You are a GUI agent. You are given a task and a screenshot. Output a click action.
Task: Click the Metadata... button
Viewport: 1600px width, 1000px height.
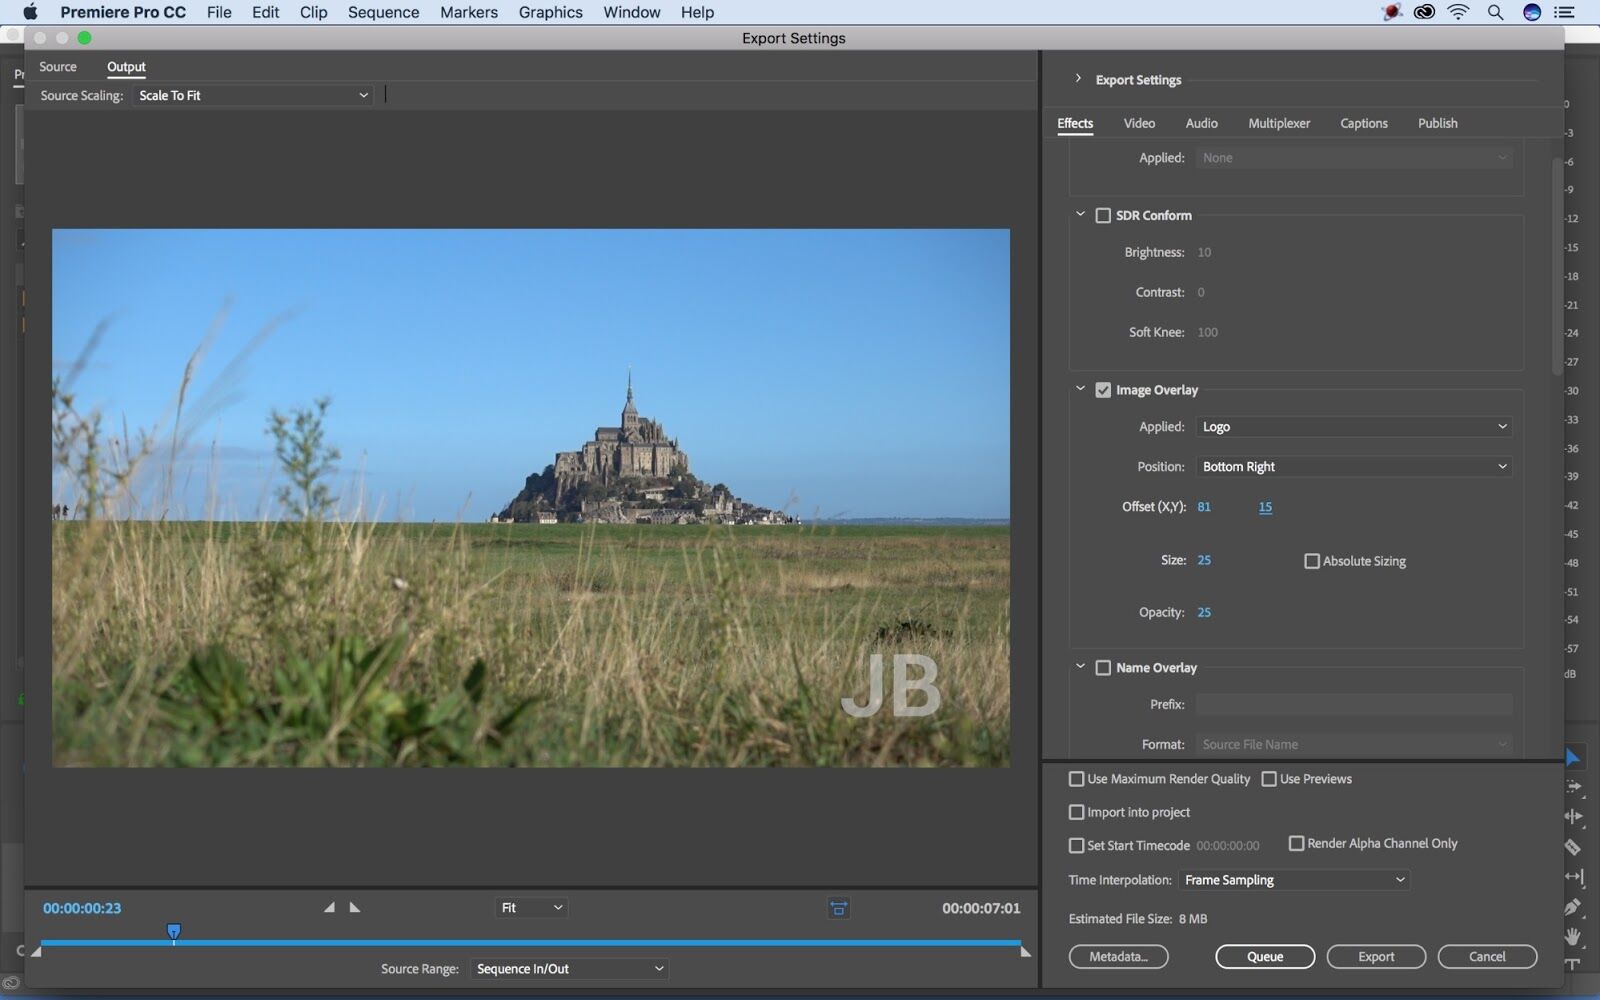pyautogui.click(x=1118, y=957)
